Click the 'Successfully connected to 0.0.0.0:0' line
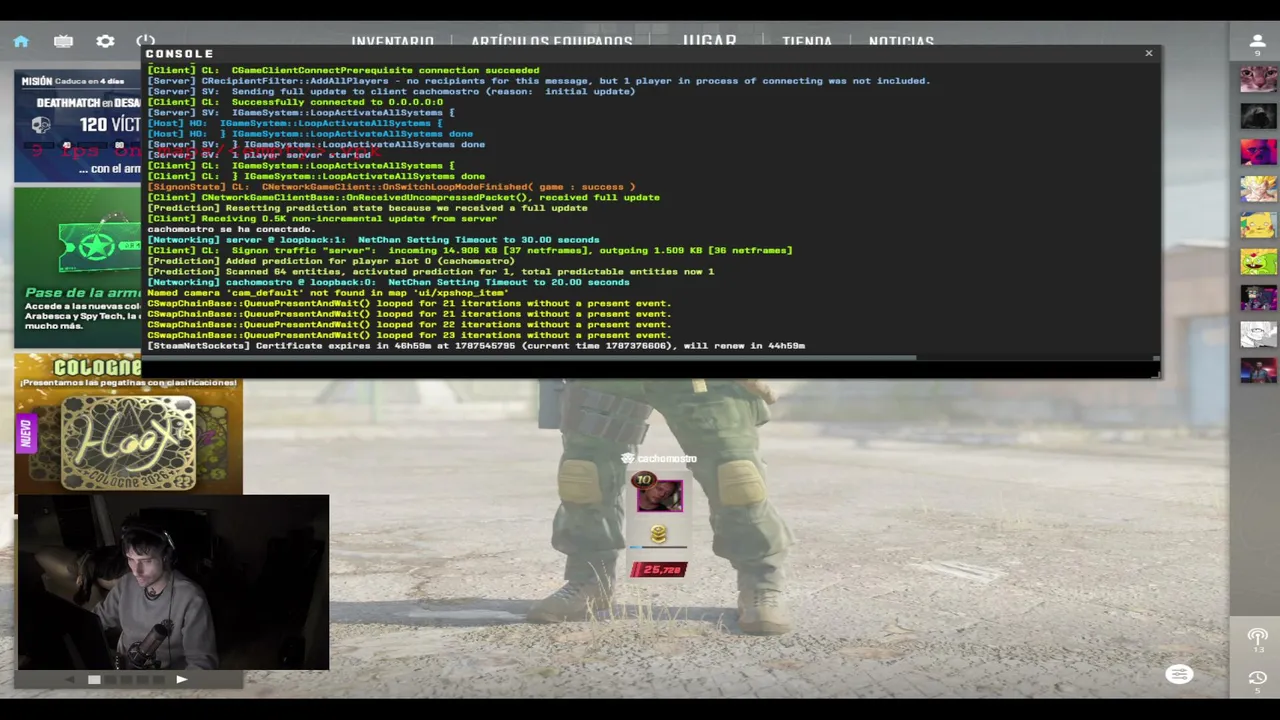1280x720 pixels. point(295,102)
